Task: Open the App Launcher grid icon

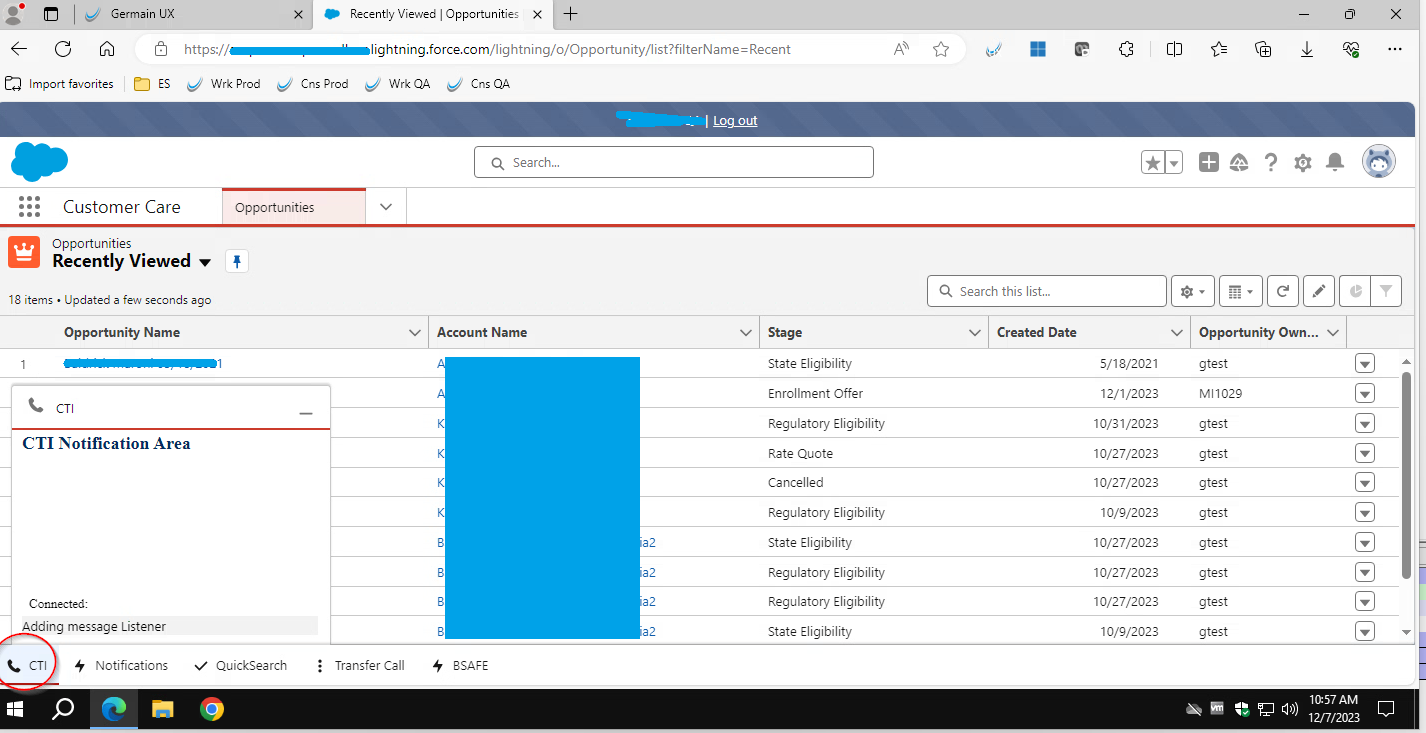Action: click(29, 206)
